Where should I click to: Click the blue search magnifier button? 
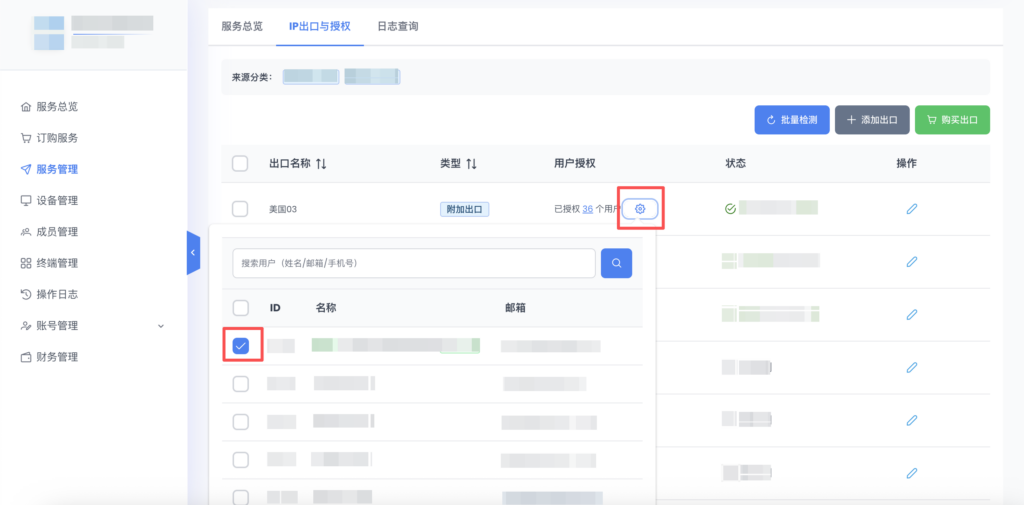click(x=616, y=263)
